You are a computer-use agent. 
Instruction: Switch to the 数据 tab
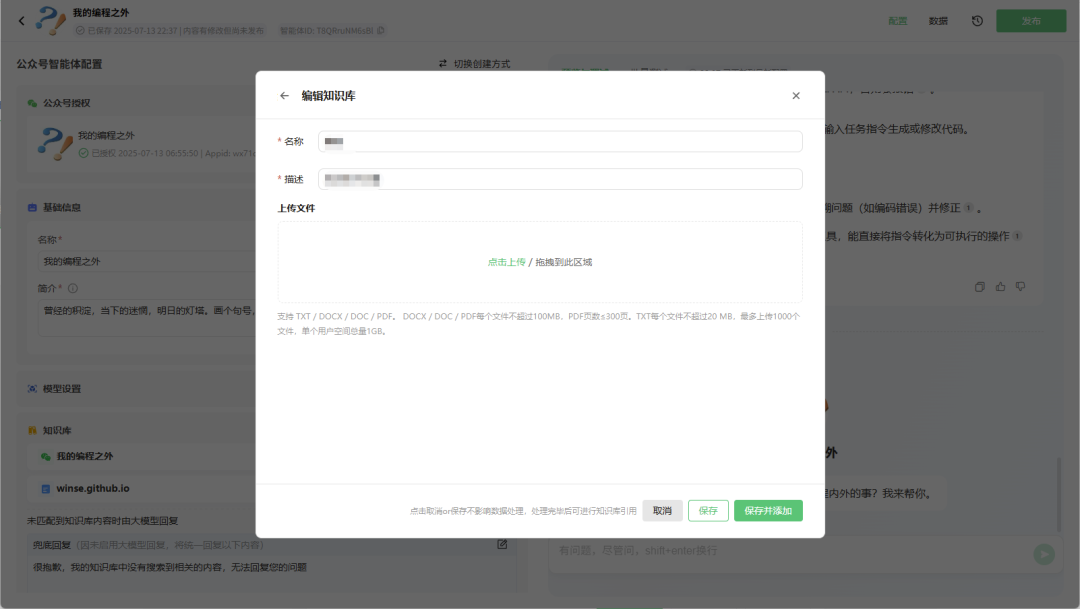[x=938, y=20]
